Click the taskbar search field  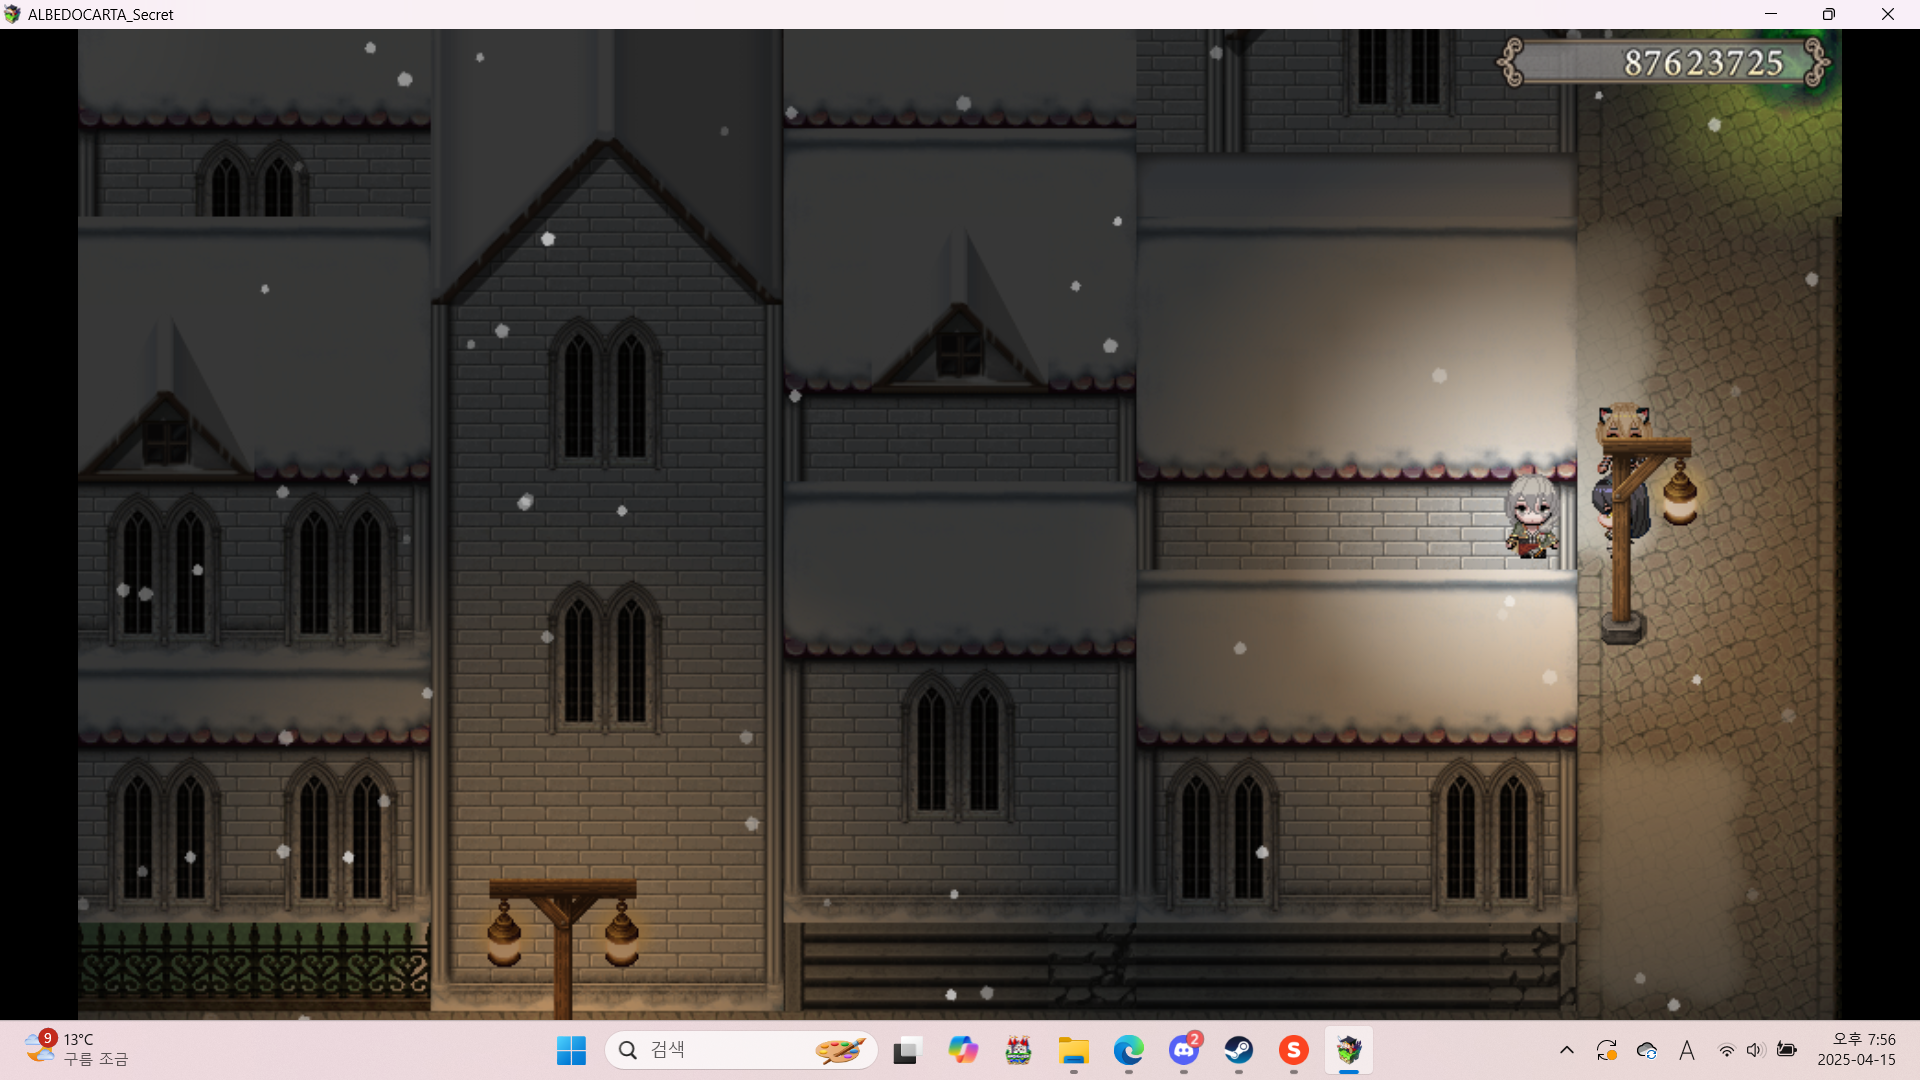click(741, 1050)
